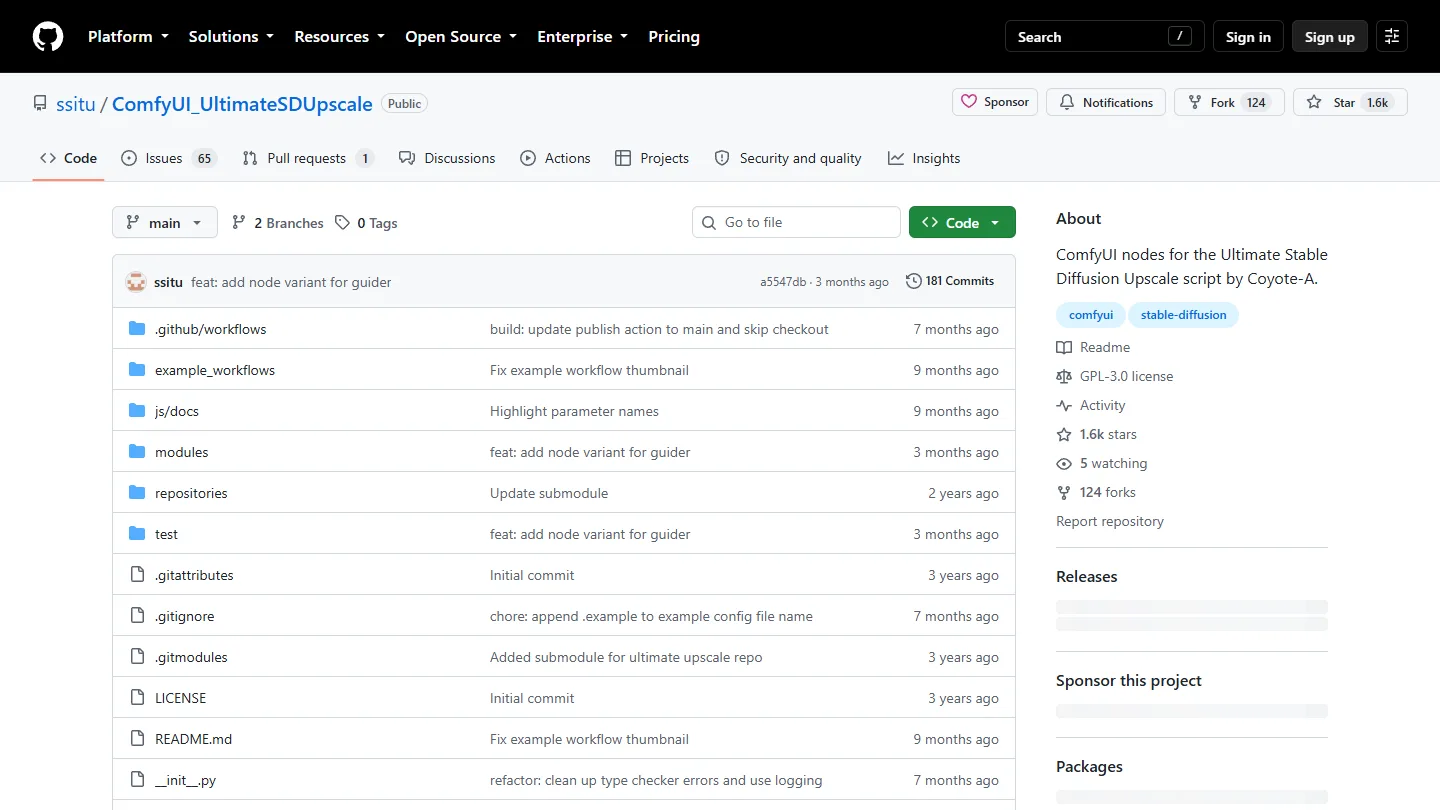1440x810 pixels.
Task: Click the history clock icon by 181 Commits
Action: coord(914,281)
